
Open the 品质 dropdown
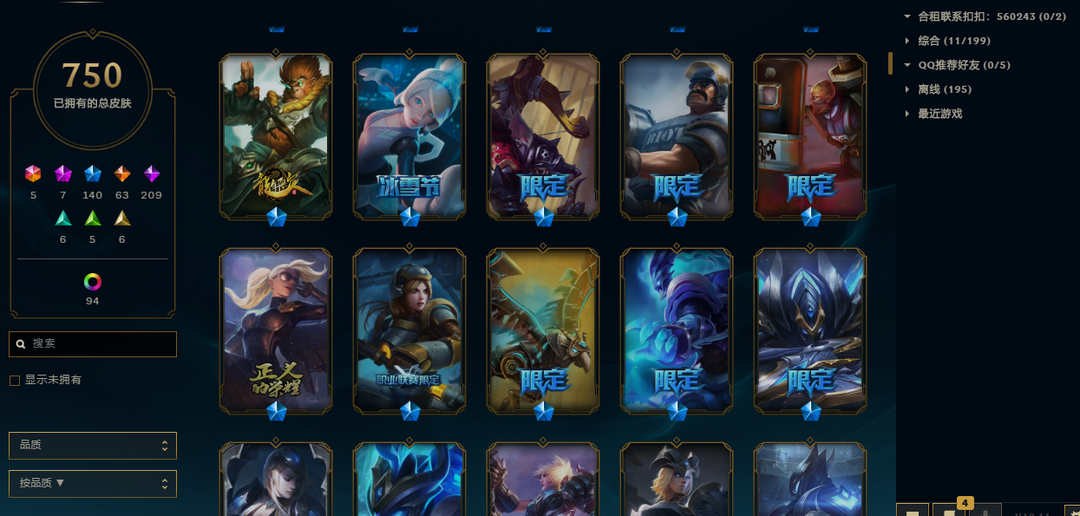tap(92, 445)
